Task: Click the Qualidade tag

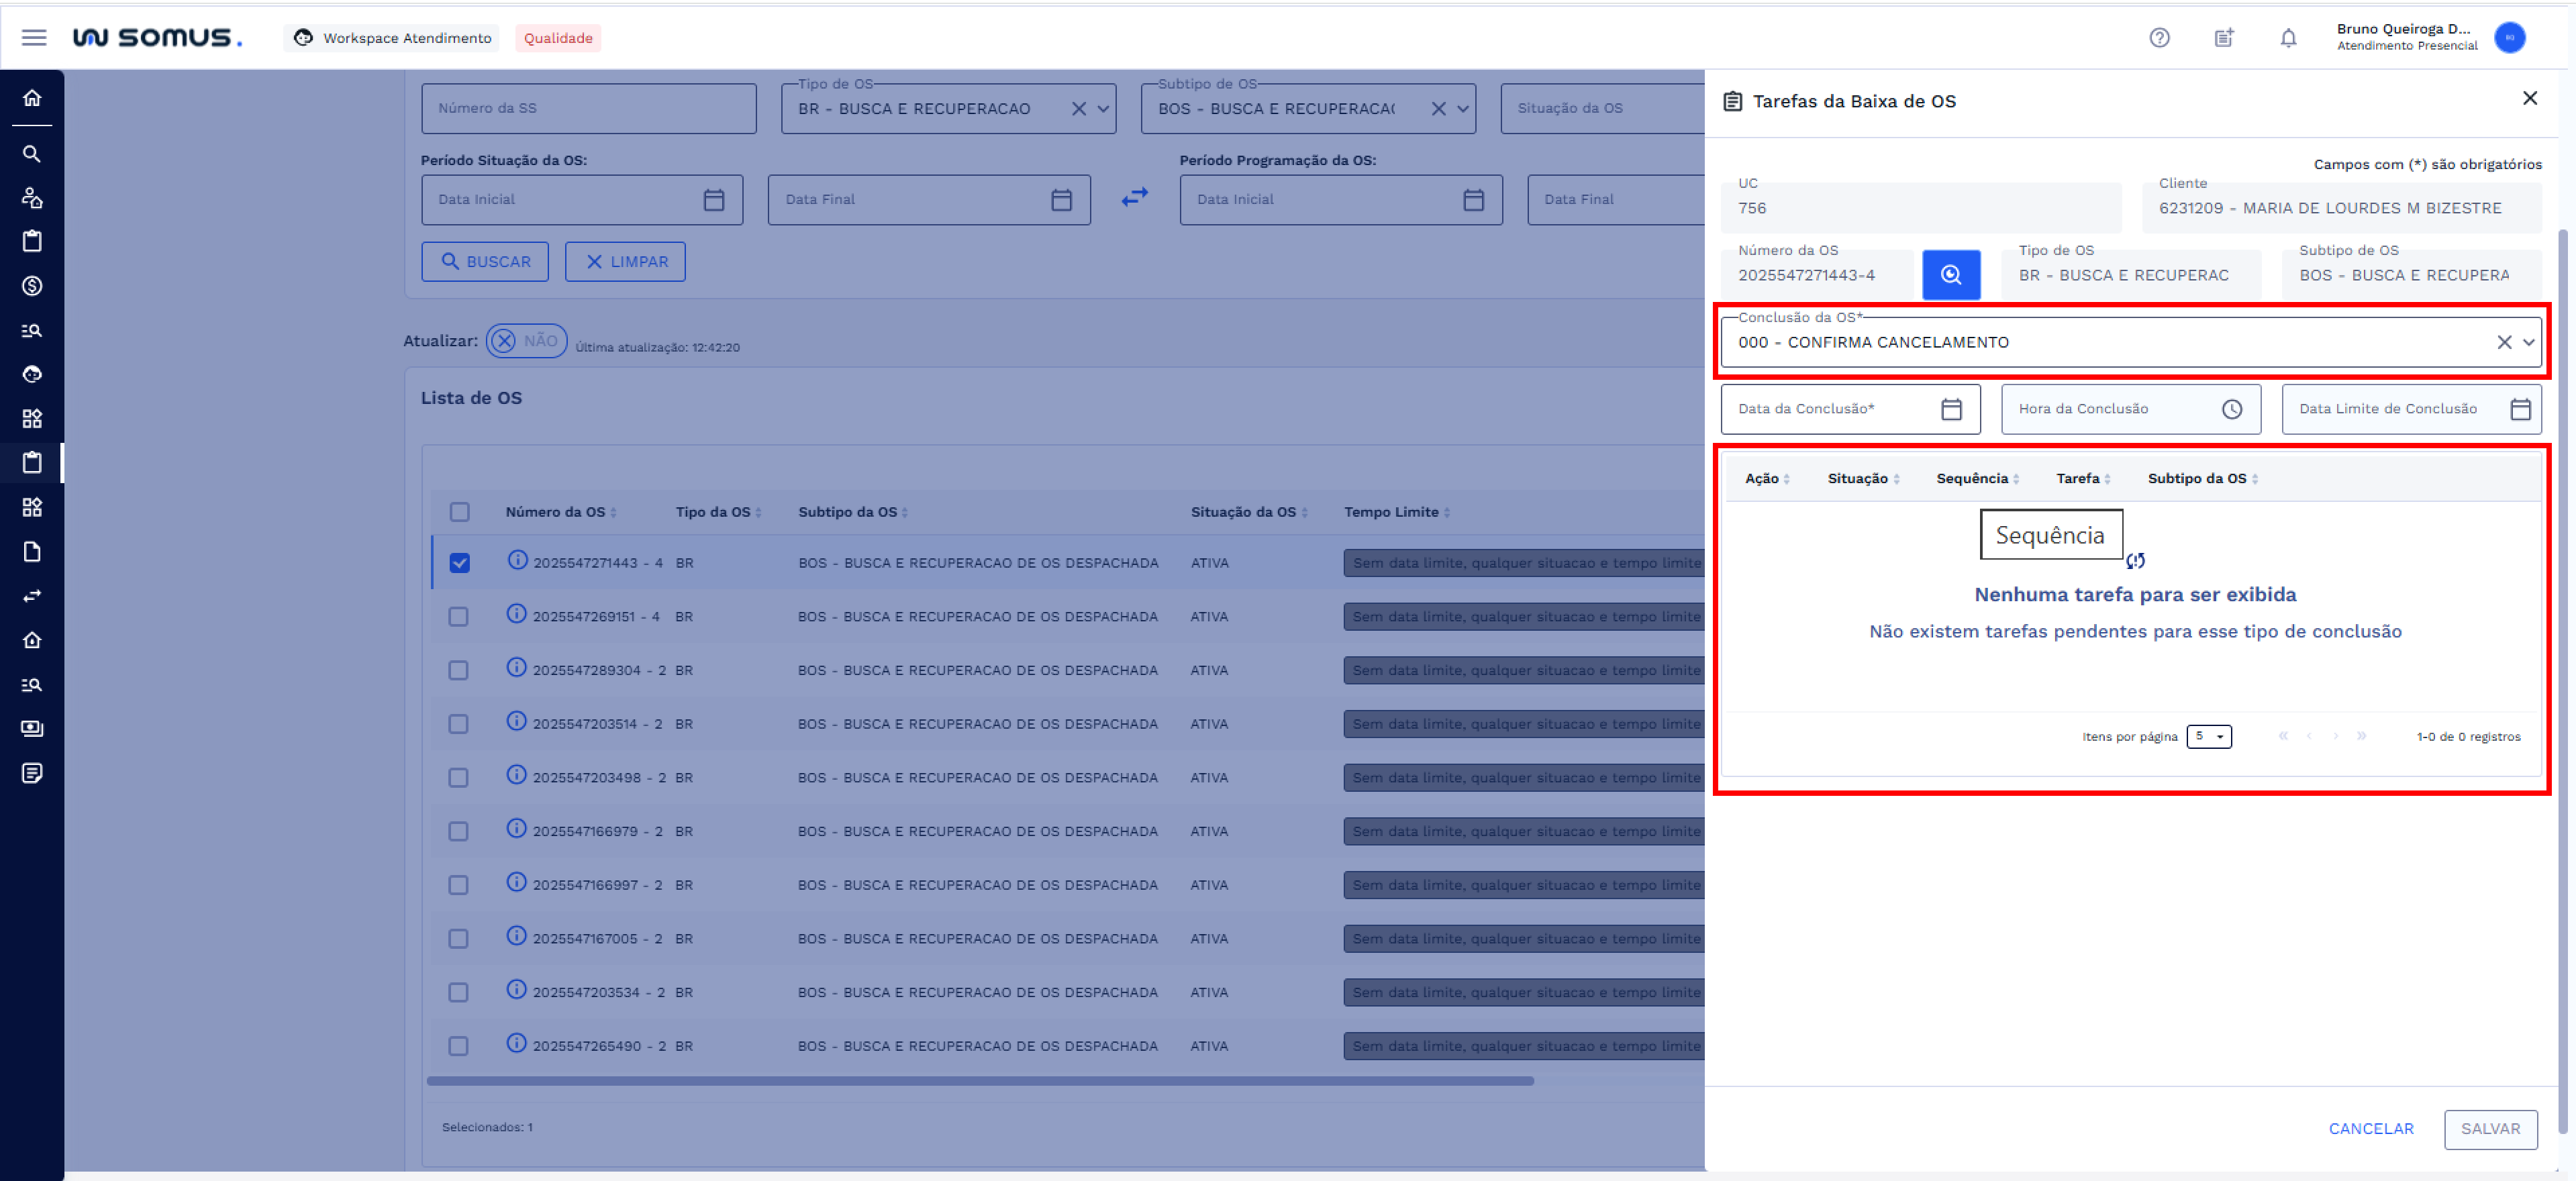Action: tap(558, 38)
